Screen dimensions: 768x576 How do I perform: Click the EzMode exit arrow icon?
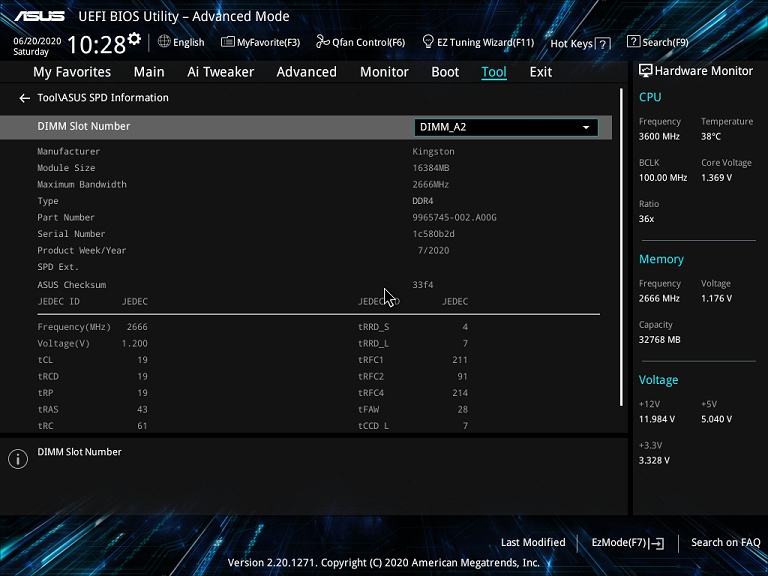tap(658, 543)
